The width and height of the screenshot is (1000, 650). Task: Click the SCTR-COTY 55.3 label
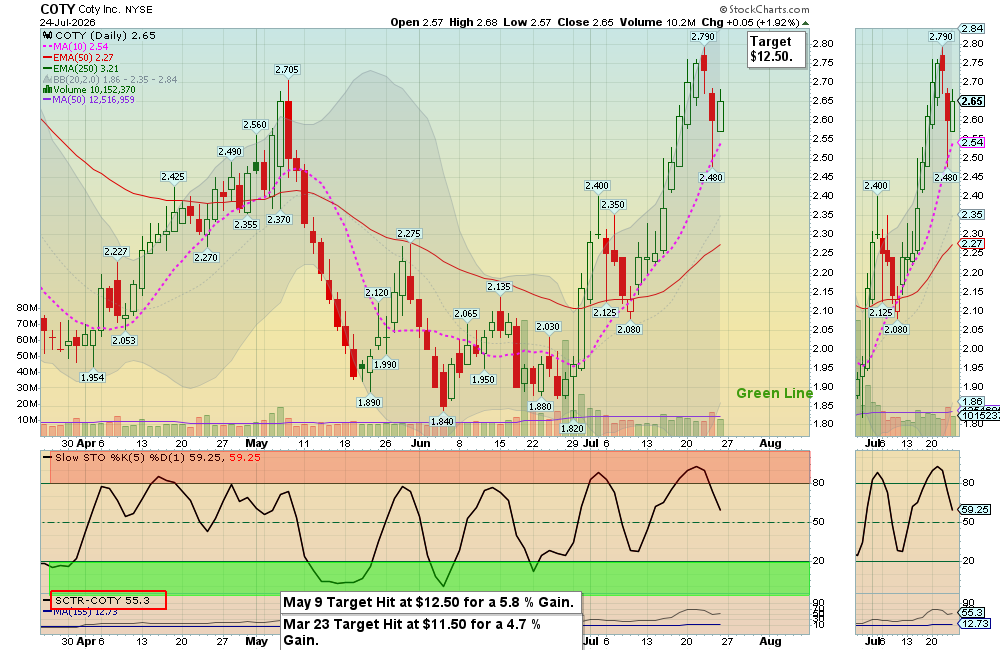coord(108,600)
